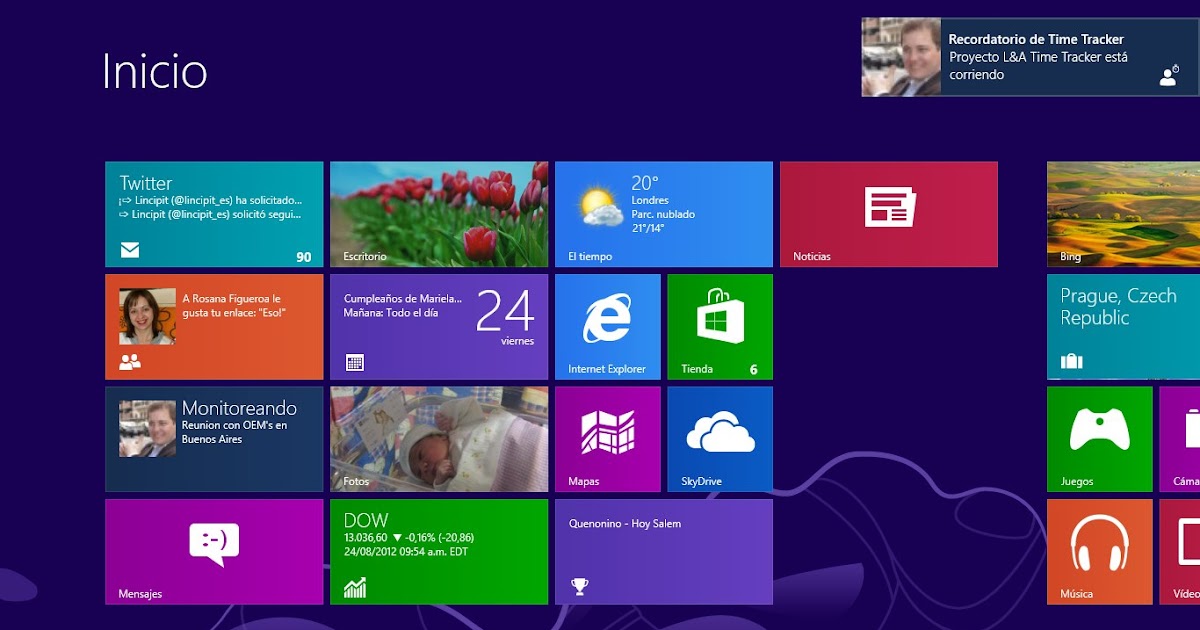Click "Proyecto L&A Time Tracker está corriendo" message
Image resolution: width=1200 pixels, height=630 pixels.
click(x=1038, y=66)
